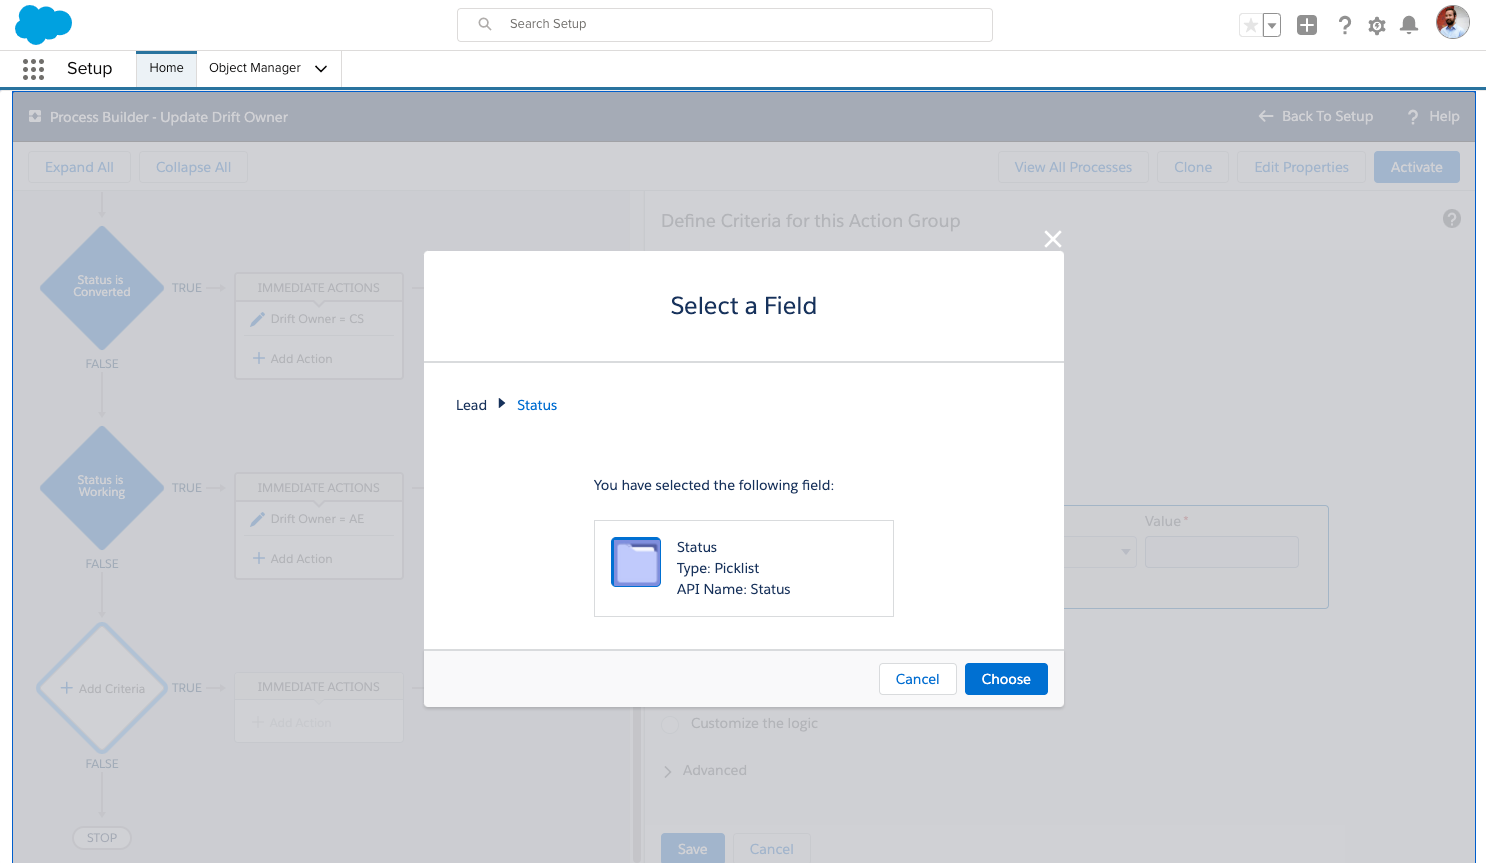Activate the process
The image size is (1486, 863).
point(1417,167)
